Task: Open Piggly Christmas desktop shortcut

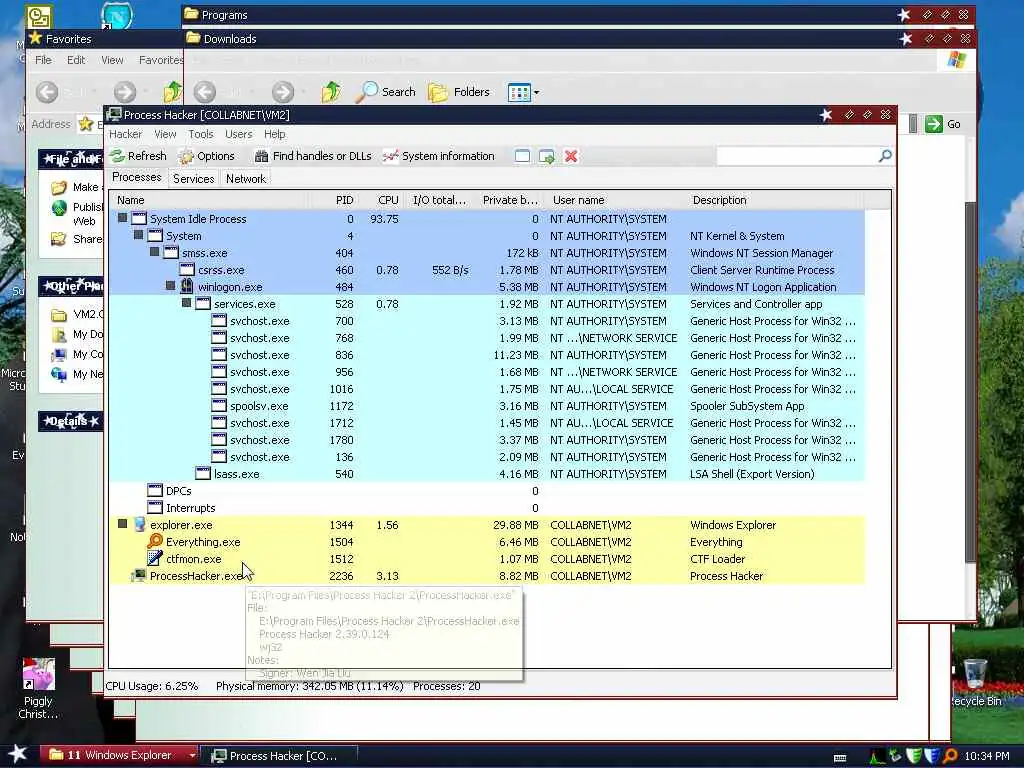Action: click(39, 690)
